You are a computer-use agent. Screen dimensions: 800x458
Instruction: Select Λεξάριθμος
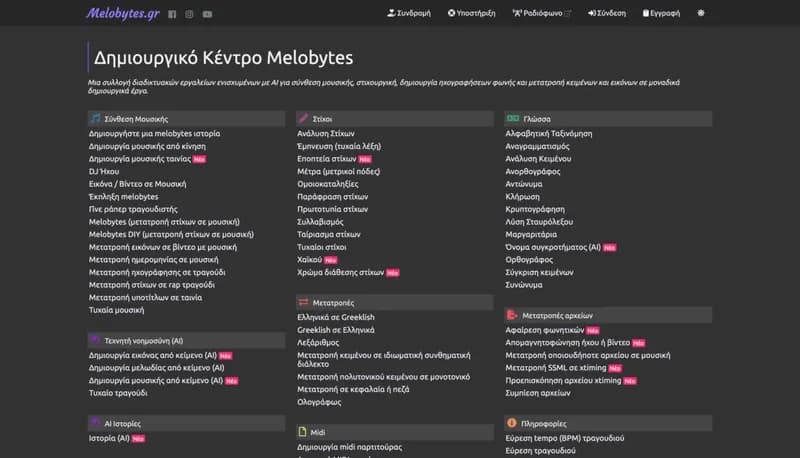318,343
